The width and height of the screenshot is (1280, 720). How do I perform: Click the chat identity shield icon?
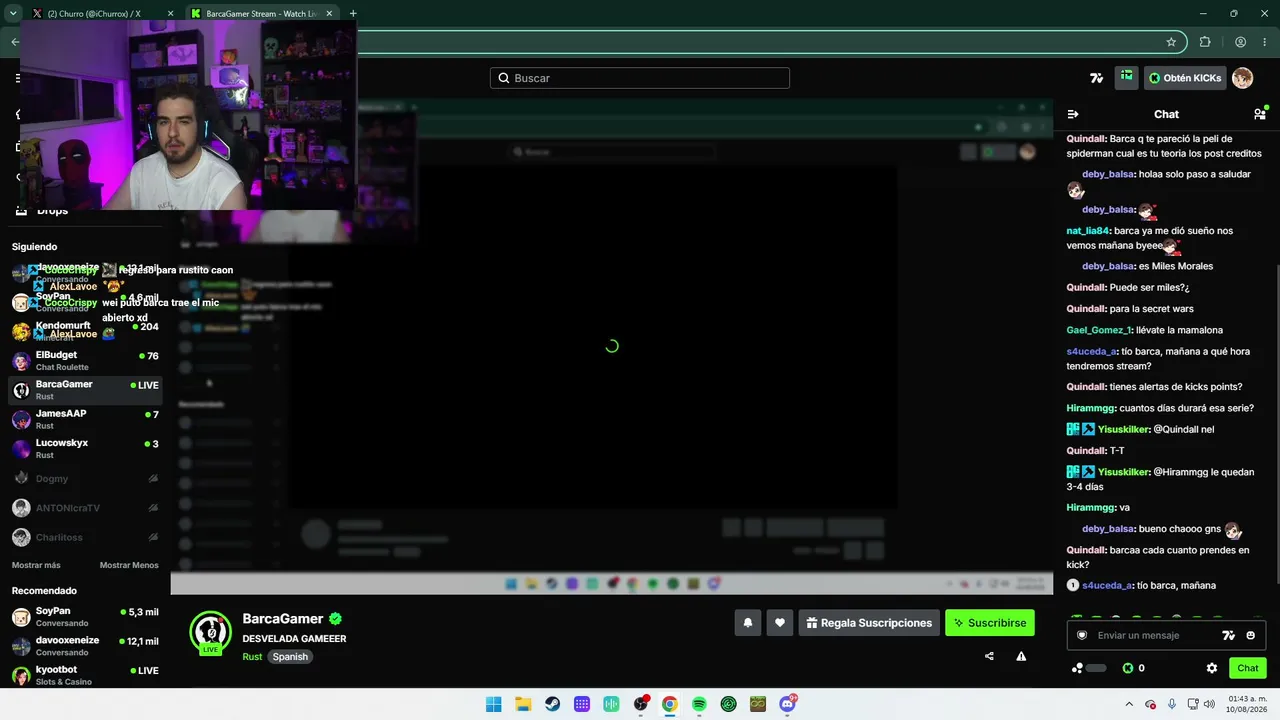point(1082,635)
